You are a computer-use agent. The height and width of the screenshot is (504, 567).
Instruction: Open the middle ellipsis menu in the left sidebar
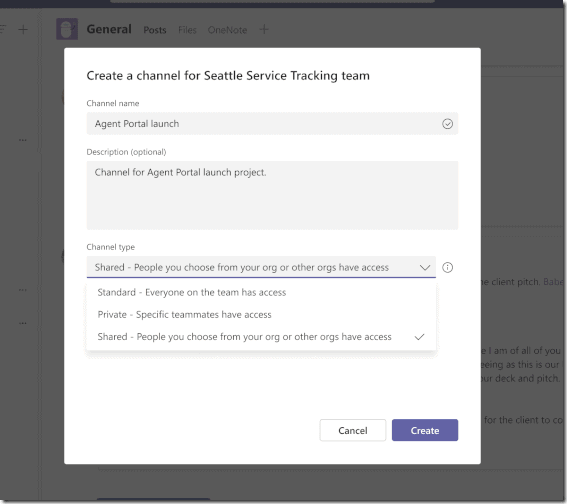22,290
